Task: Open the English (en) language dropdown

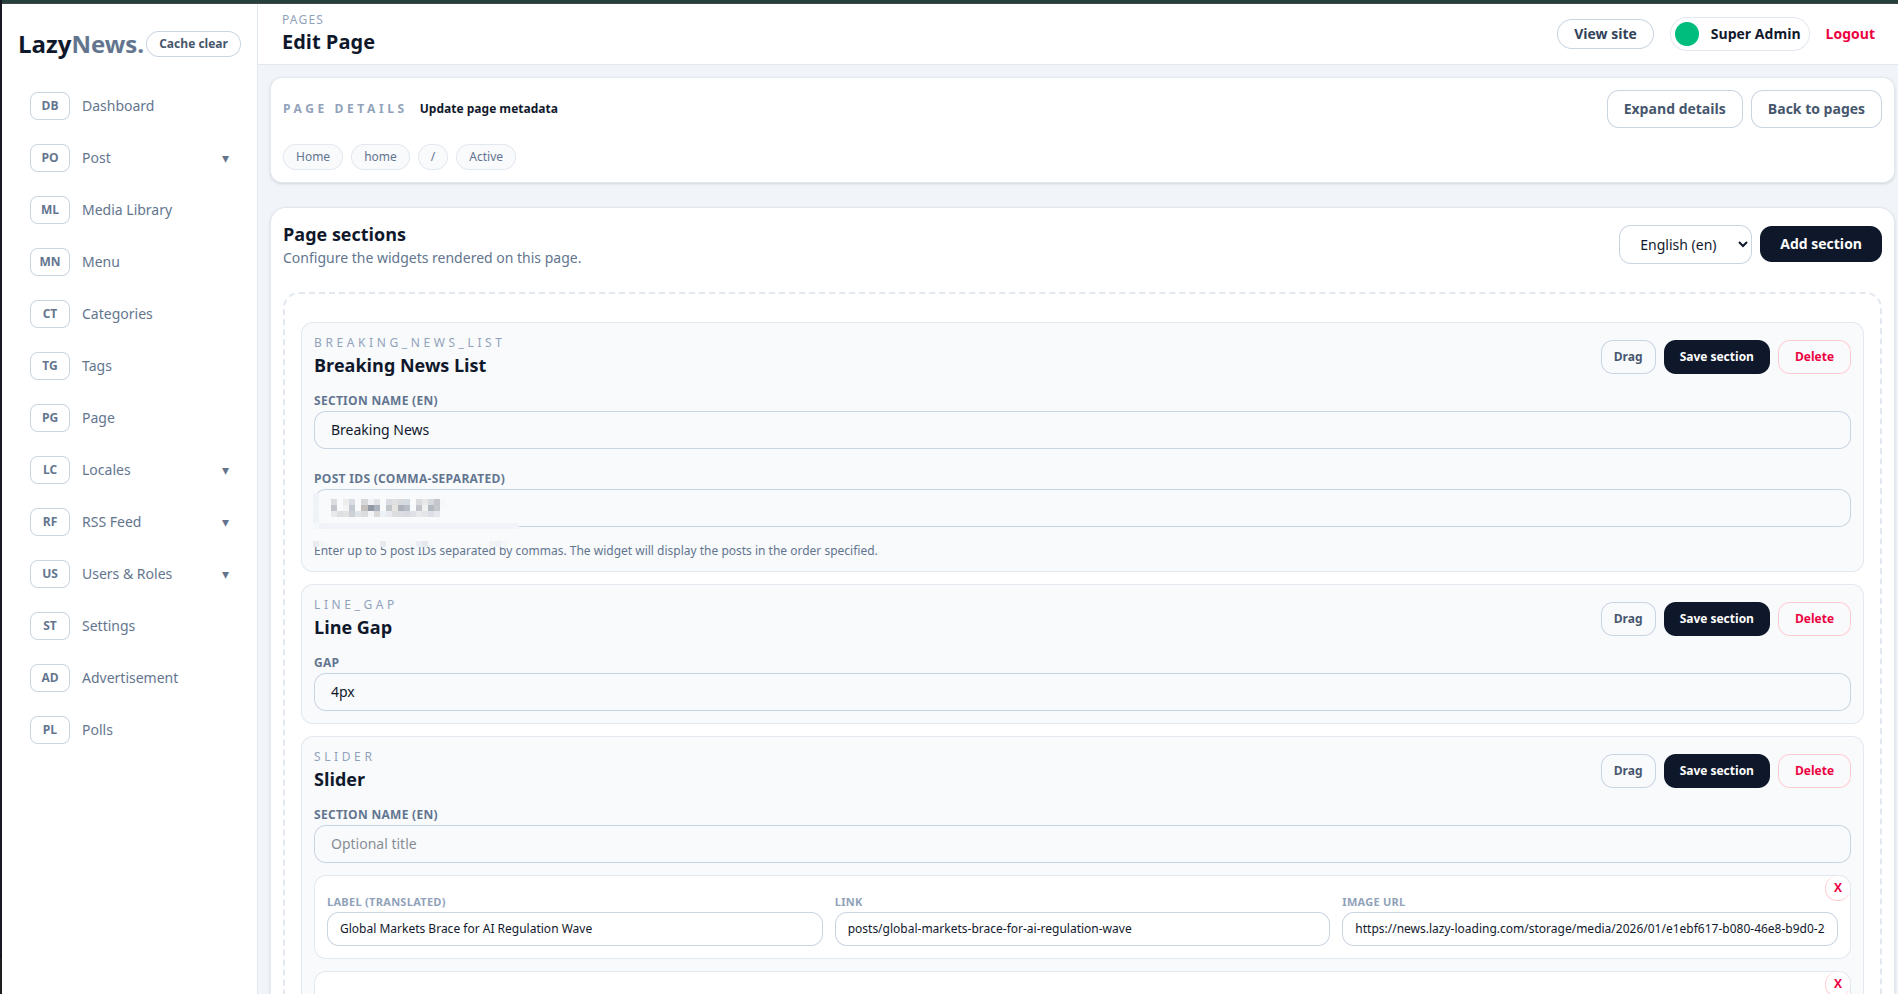Action: click(1685, 245)
